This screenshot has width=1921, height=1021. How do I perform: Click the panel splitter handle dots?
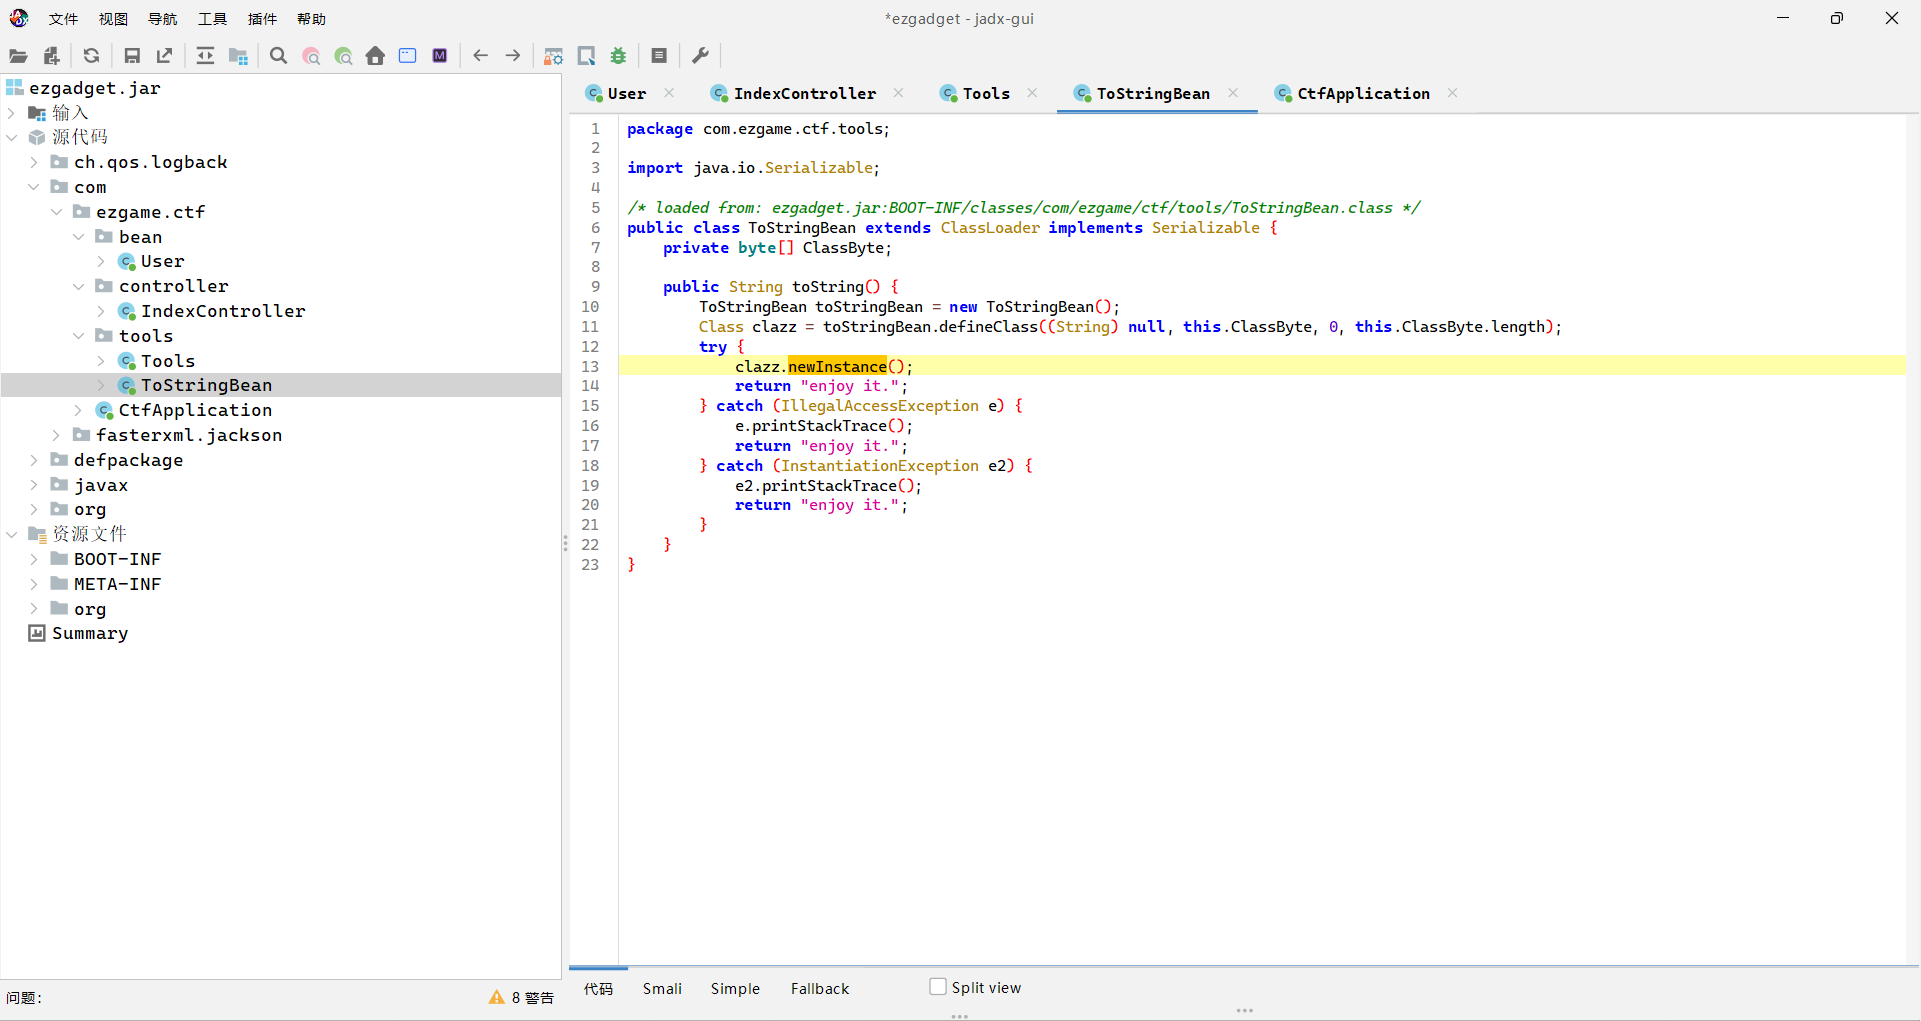[565, 543]
